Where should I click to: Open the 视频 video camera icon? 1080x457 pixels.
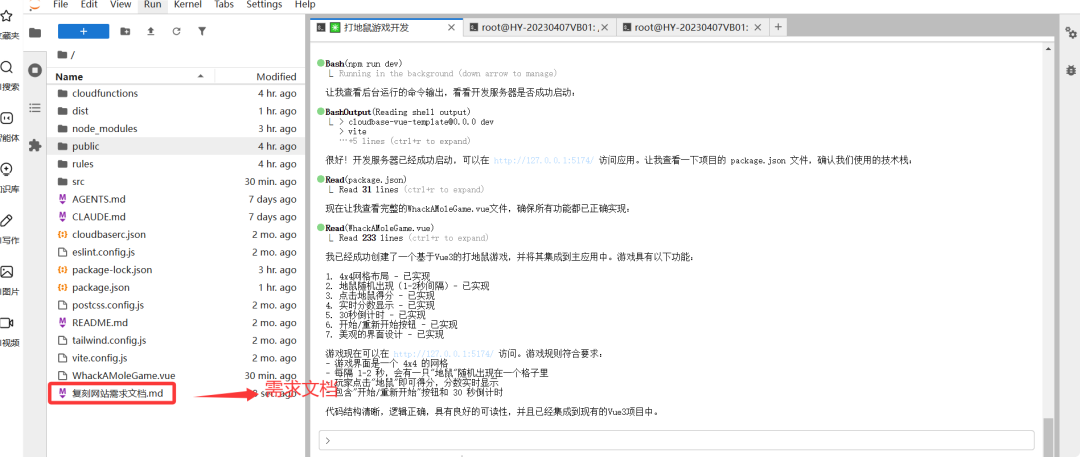[7, 323]
